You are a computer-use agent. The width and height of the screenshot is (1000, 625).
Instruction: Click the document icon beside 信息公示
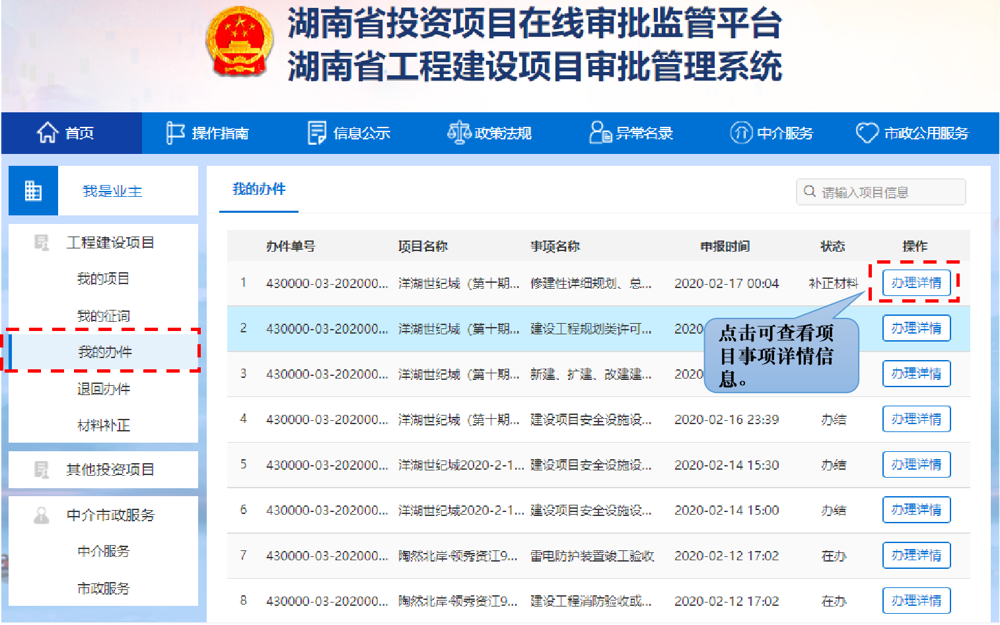[x=315, y=132]
